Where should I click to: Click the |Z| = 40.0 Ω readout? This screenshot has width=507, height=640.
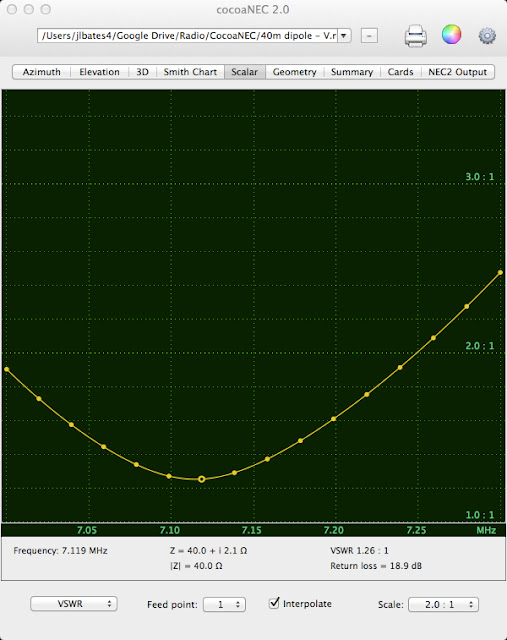(196, 566)
